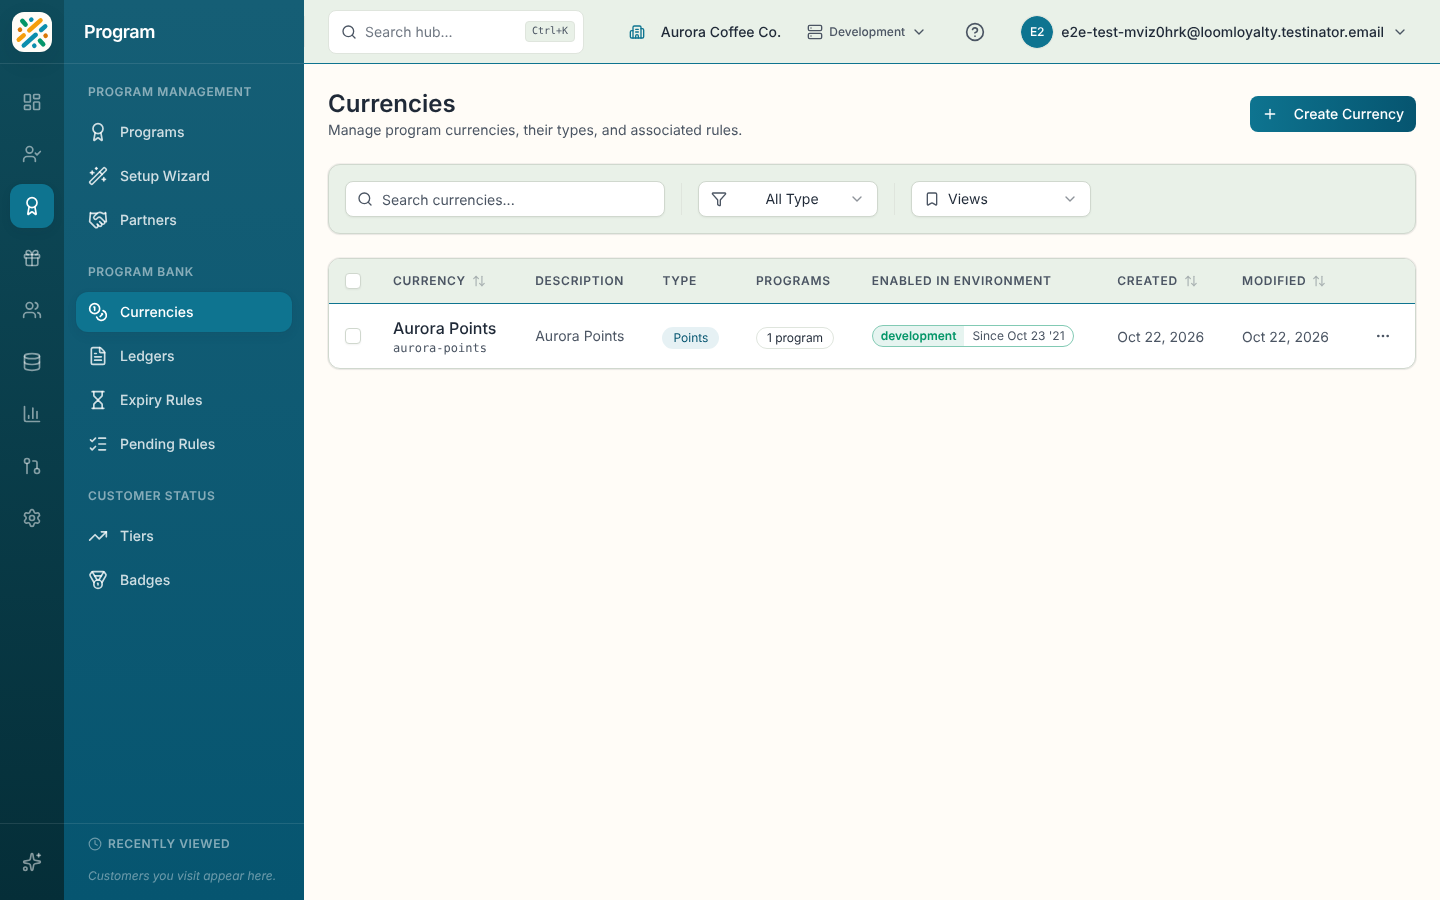
Task: Click the 1 program badge
Action: 795,338
